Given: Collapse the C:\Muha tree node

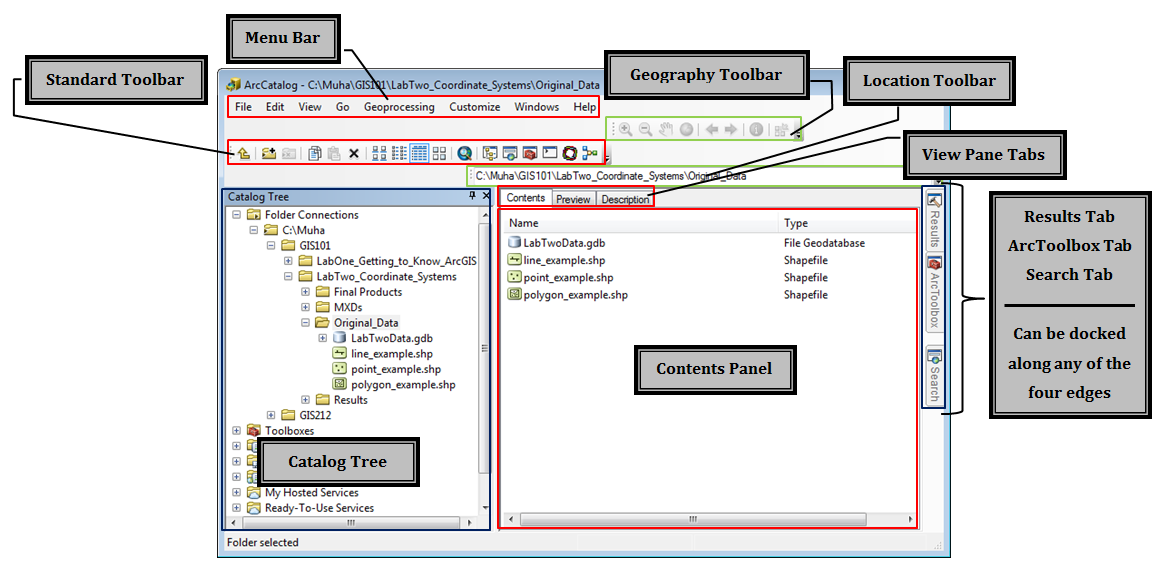Looking at the screenshot, I should click(x=254, y=230).
